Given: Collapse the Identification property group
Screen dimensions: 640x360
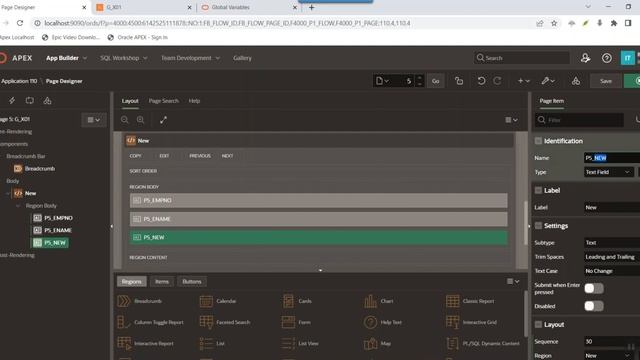Looking at the screenshot, I should pos(538,141).
